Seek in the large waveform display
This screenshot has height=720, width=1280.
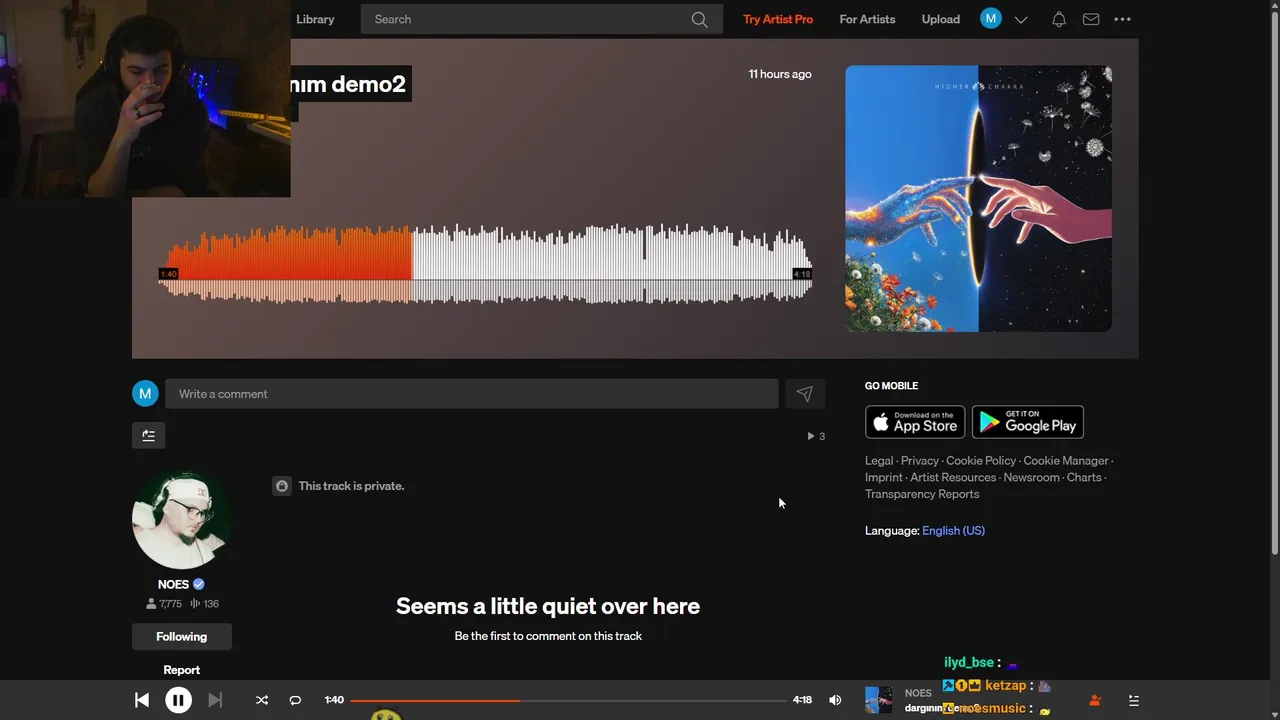click(485, 265)
